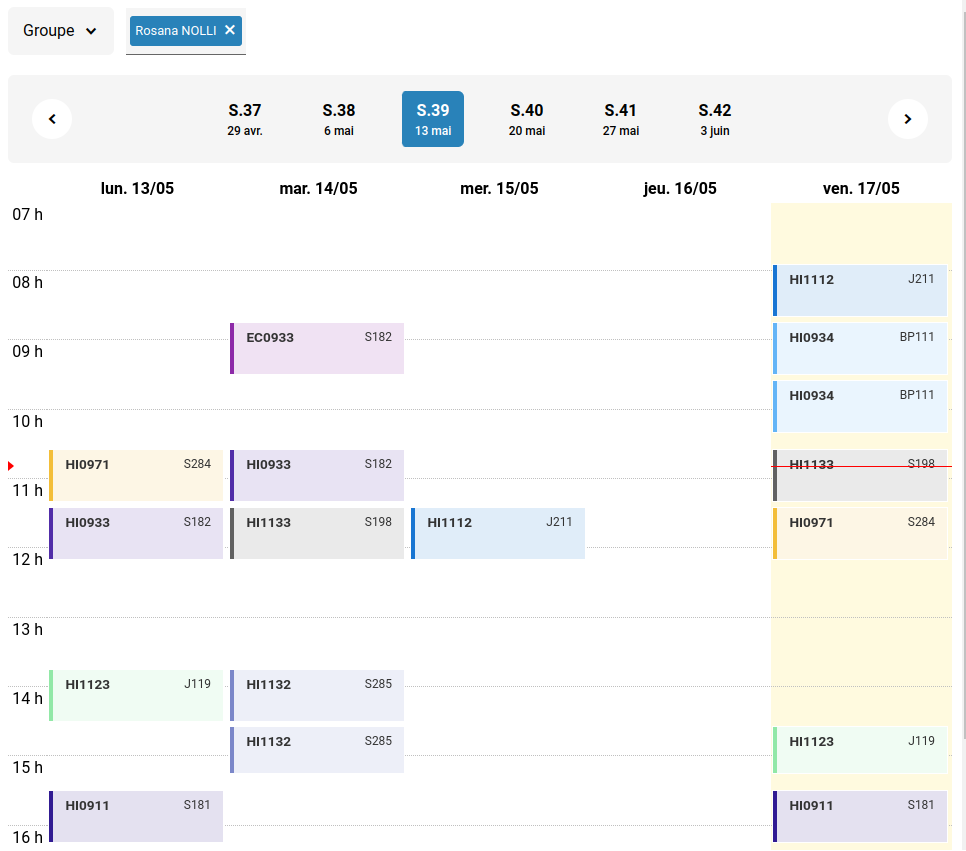Open Monday's HI0971 event in S284
966x851 pixels.
136,475
